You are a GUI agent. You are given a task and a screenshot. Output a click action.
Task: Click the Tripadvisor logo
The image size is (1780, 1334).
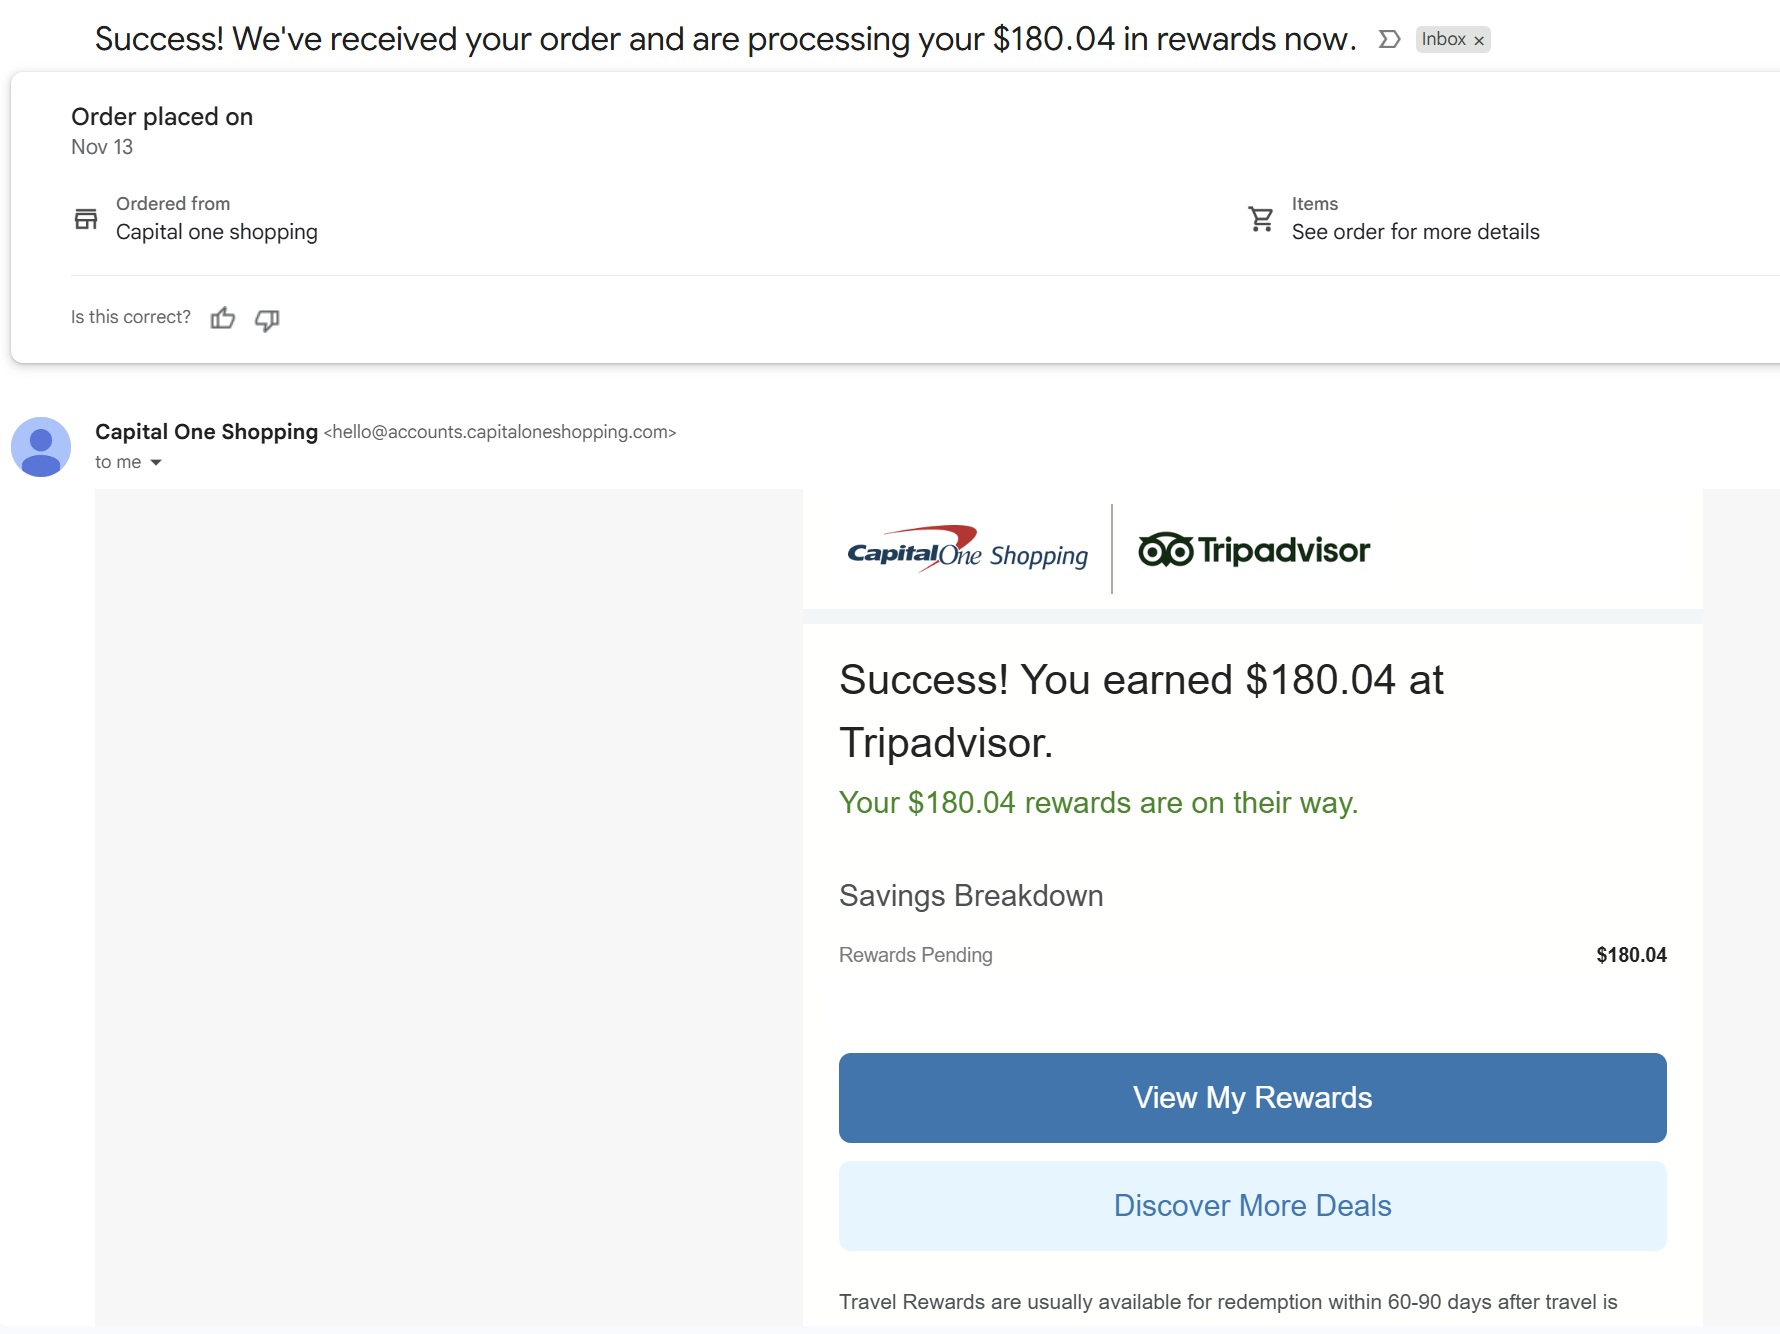pos(1254,550)
